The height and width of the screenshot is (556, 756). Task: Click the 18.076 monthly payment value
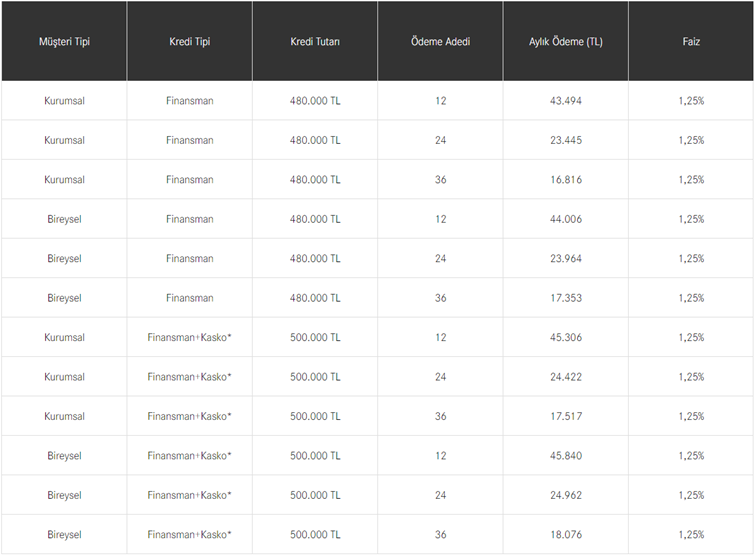566,535
